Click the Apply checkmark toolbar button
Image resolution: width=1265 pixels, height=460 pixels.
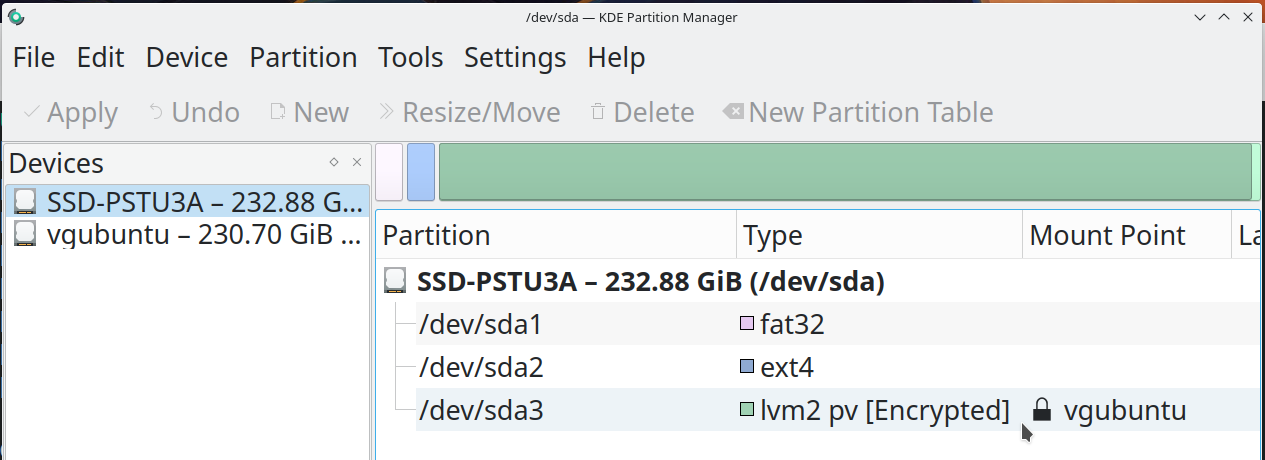point(70,112)
